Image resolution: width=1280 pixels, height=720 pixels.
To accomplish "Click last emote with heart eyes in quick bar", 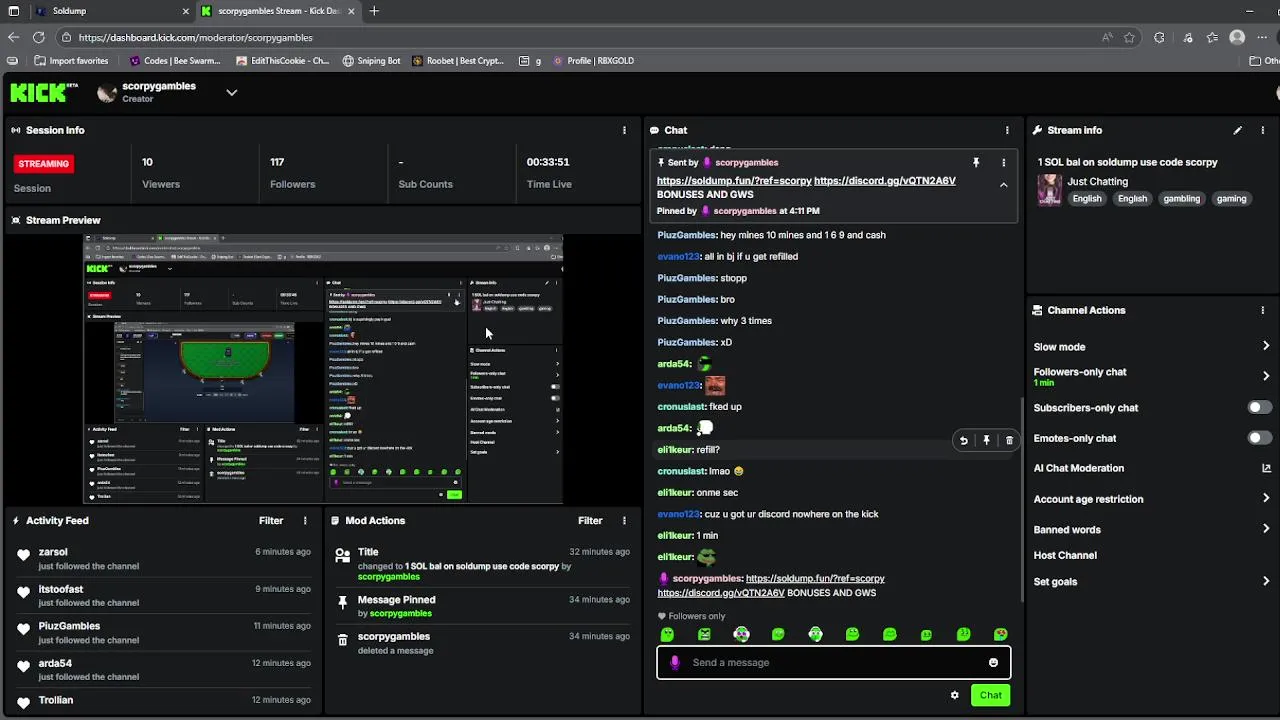I will [x=1000, y=634].
